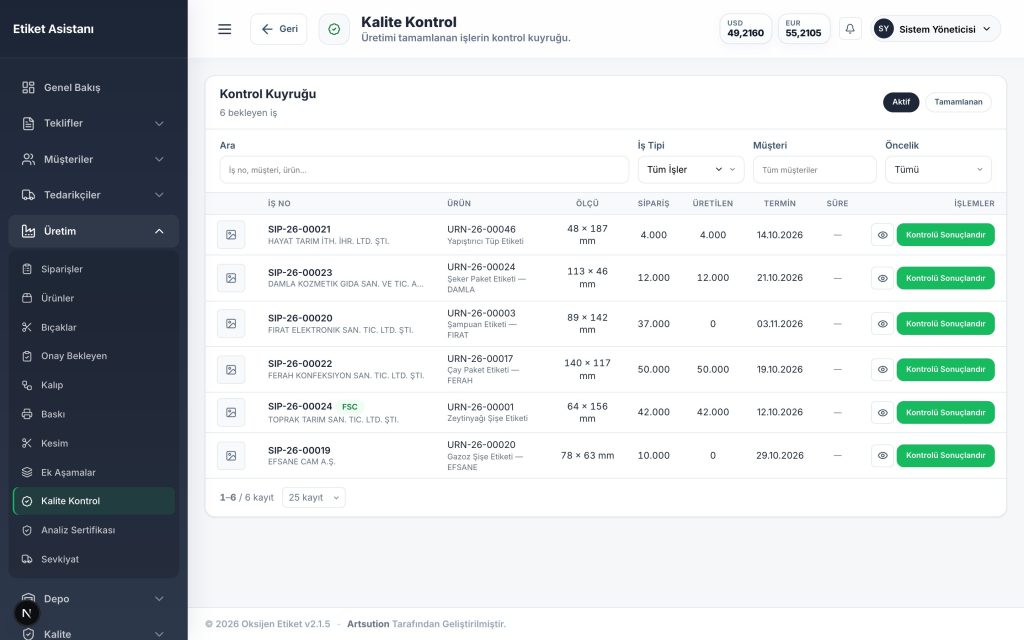This screenshot has height=640, width=1024.
Task: Open the hamburger menu icon
Action: tap(225, 29)
